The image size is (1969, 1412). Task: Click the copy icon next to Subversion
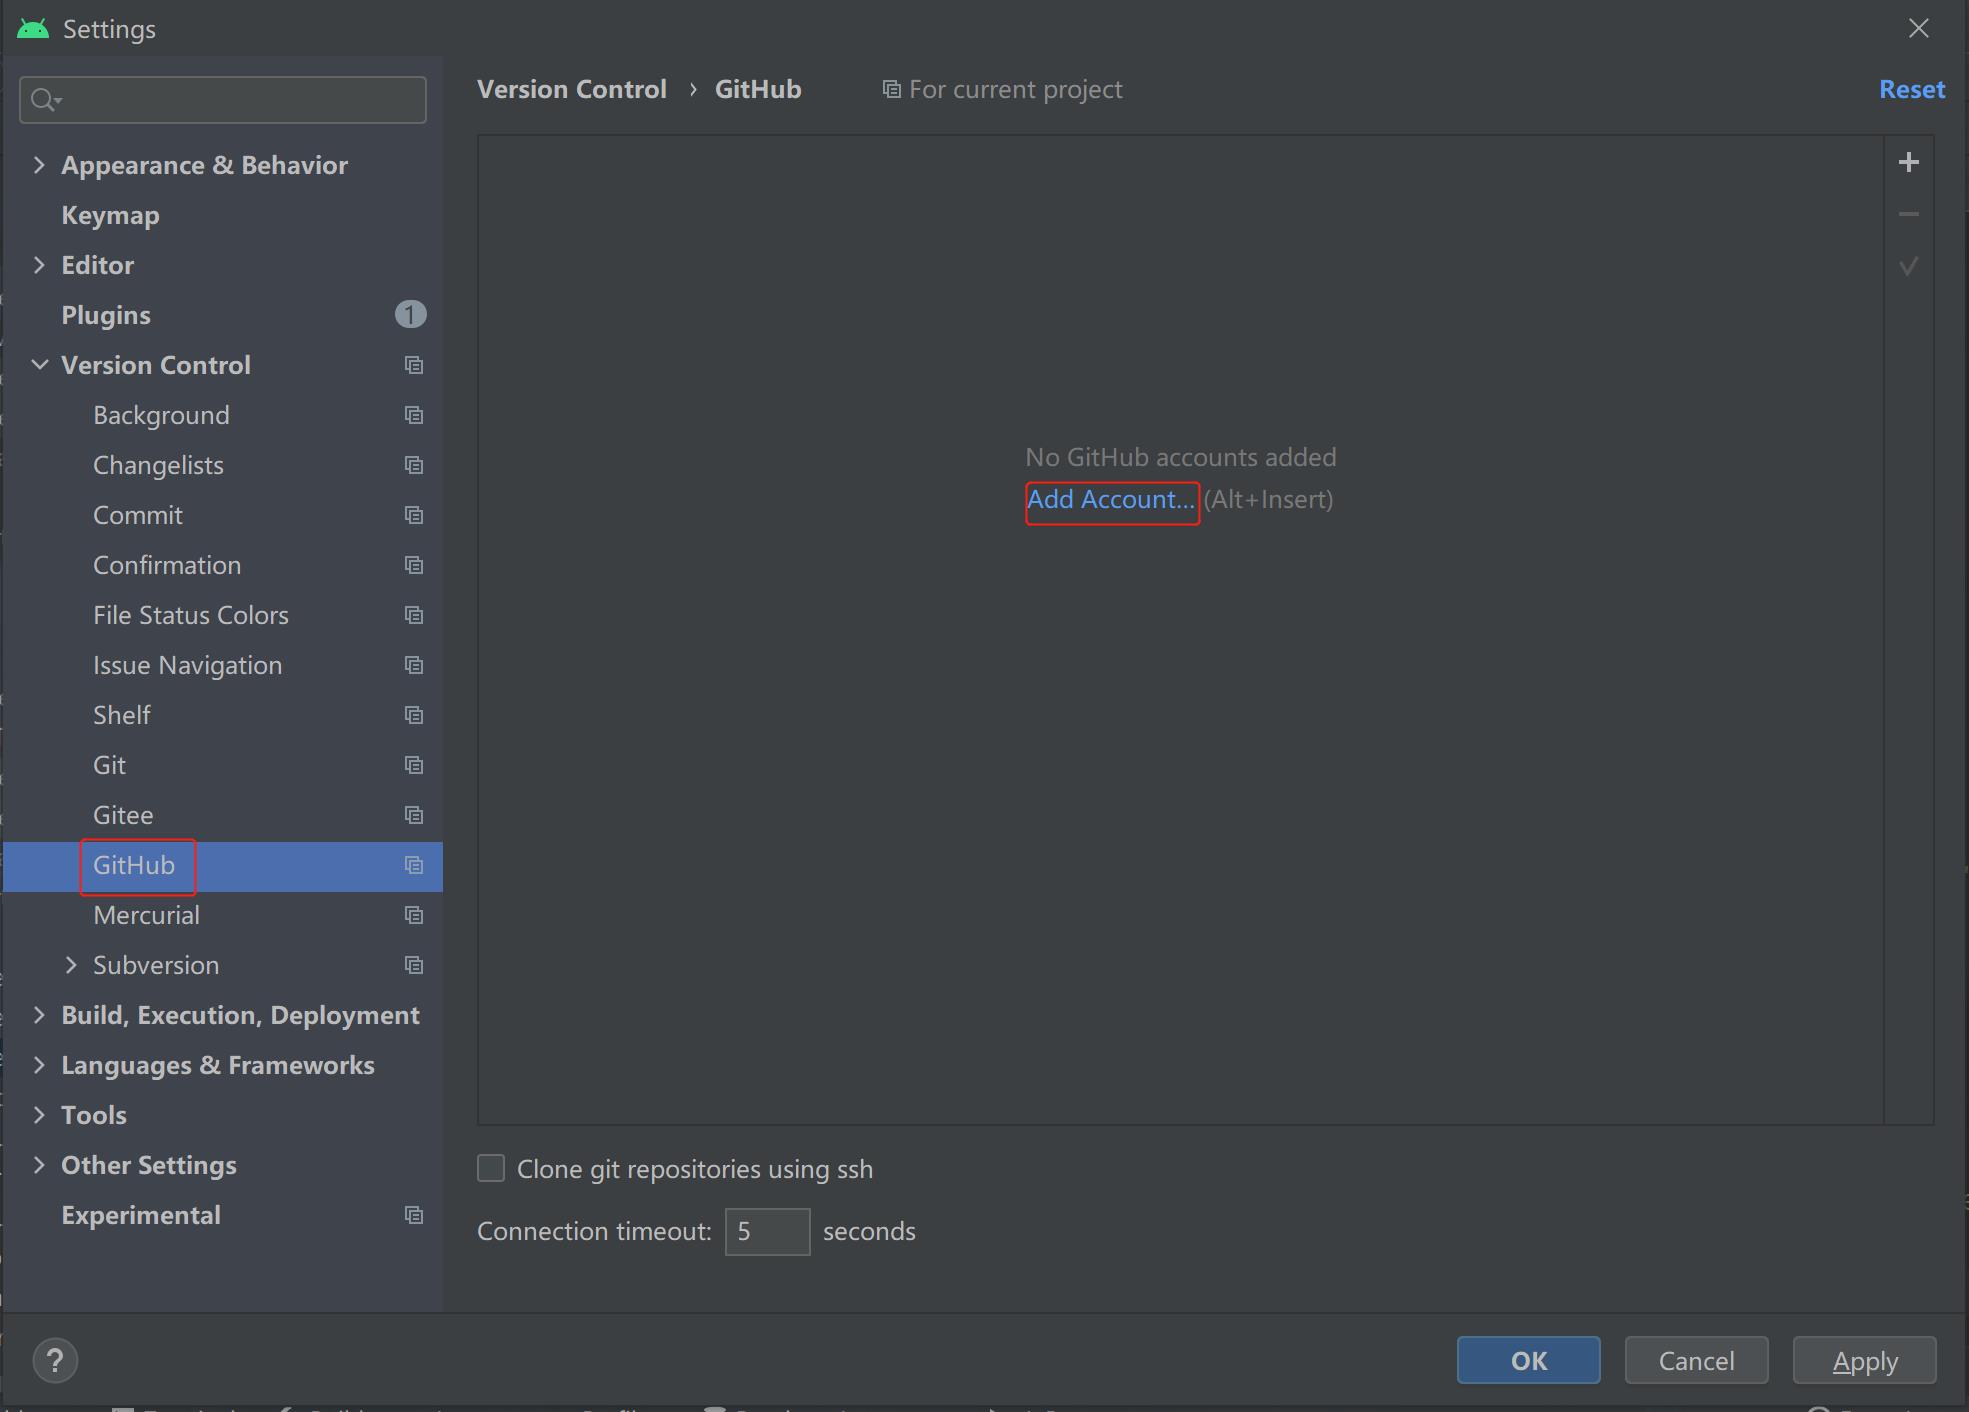pos(412,964)
